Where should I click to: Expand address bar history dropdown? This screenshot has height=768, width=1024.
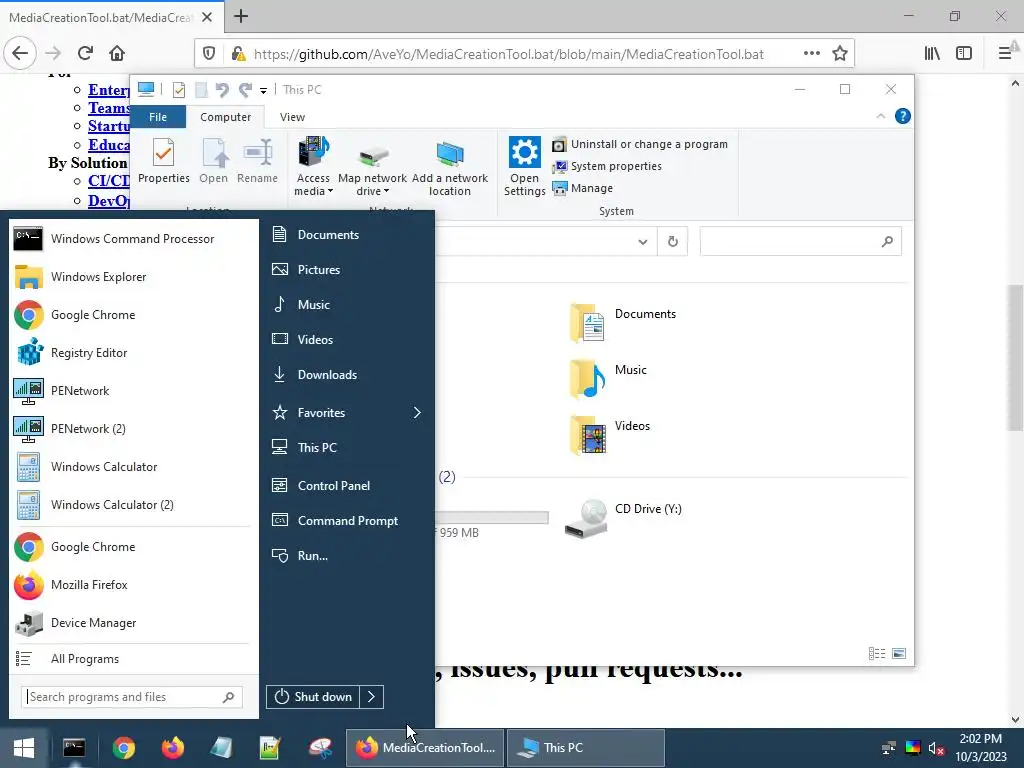pyautogui.click(x=643, y=242)
